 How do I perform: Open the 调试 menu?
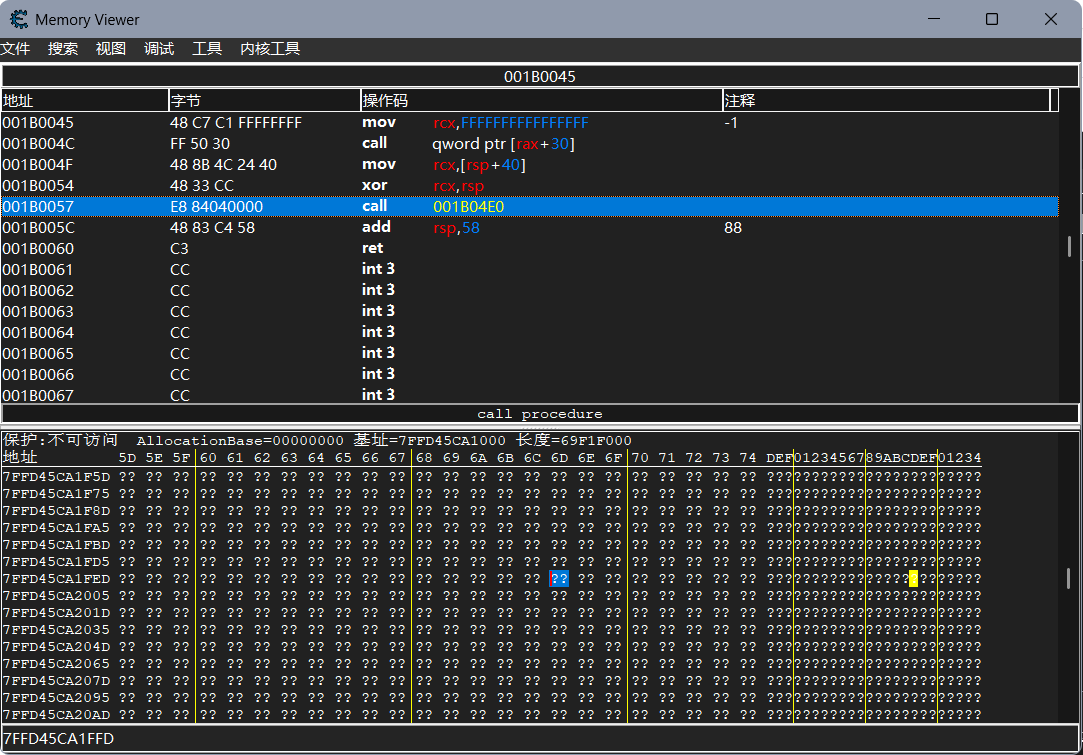point(159,49)
